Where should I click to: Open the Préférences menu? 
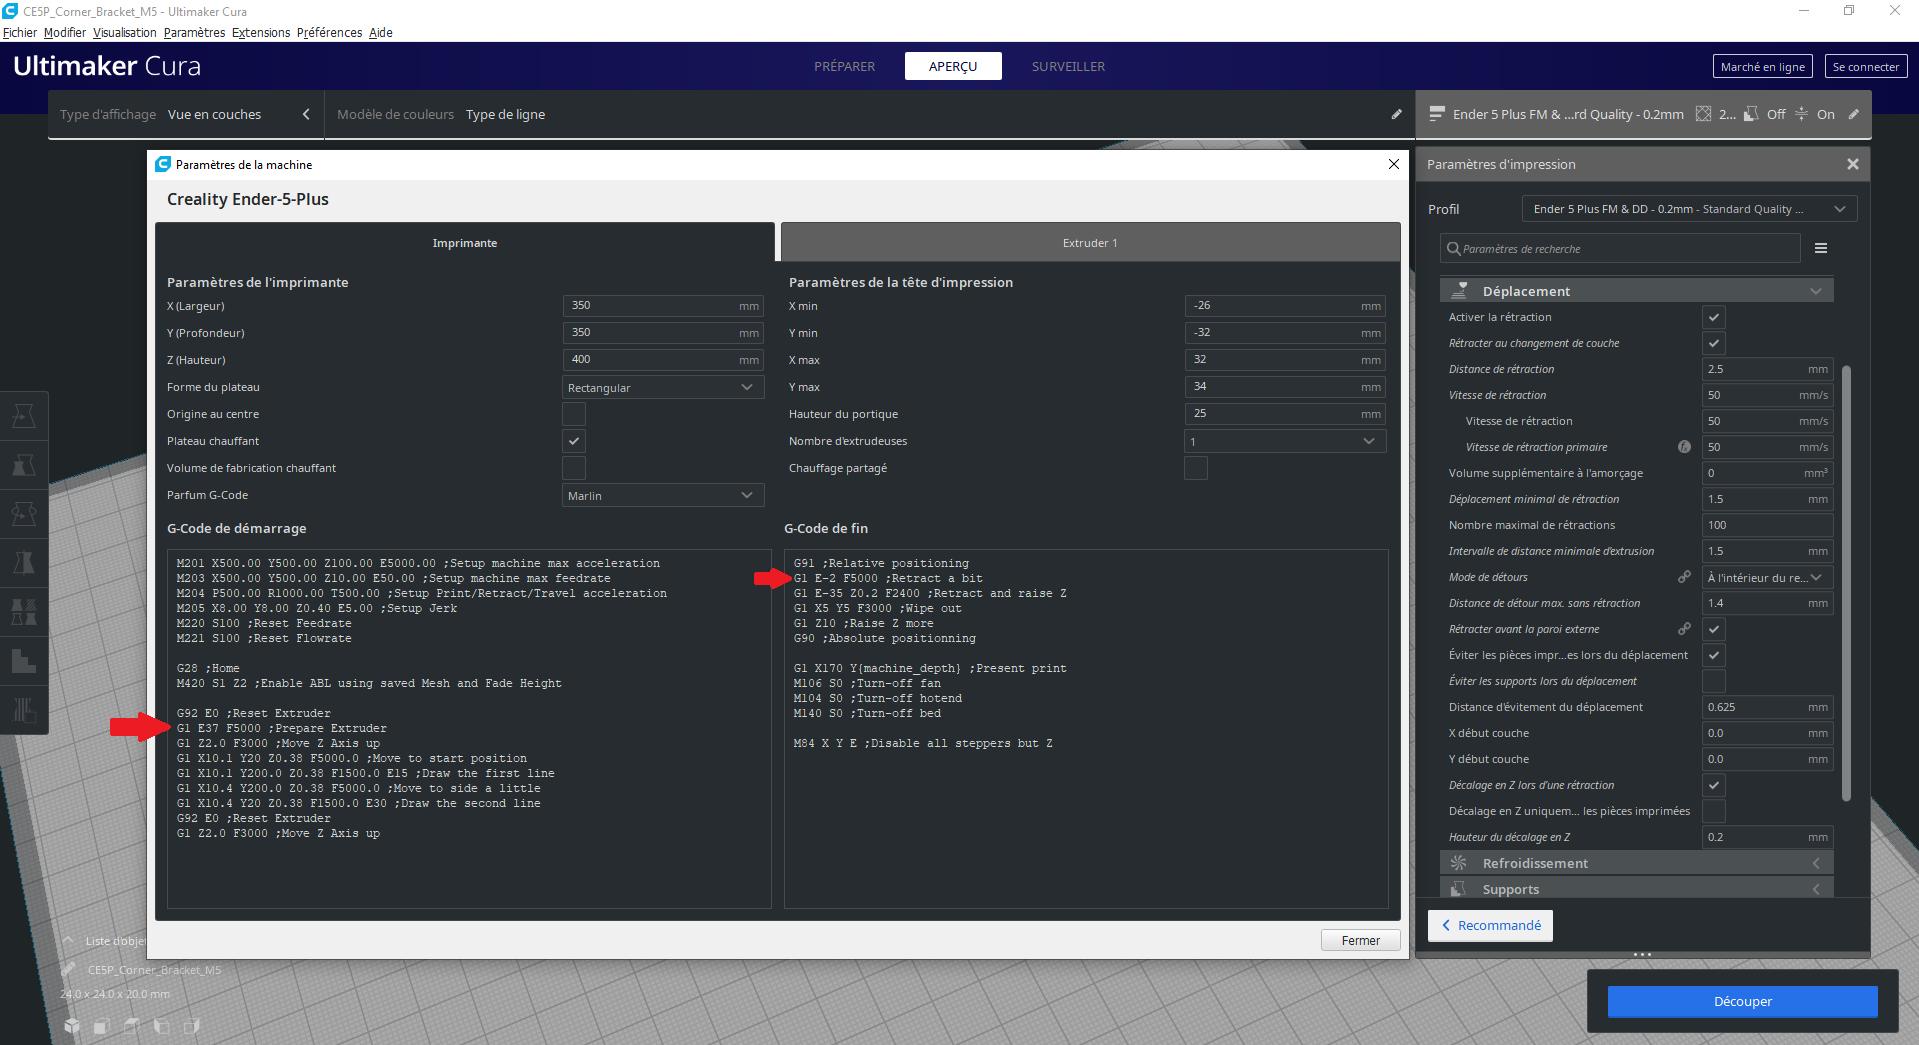point(330,32)
